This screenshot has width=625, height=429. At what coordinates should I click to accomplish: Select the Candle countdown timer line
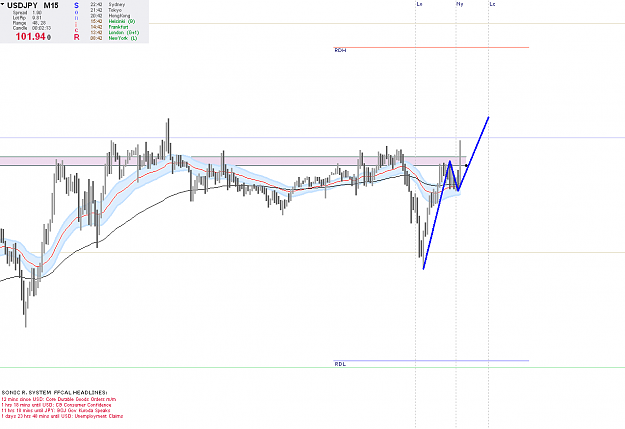coord(32,28)
